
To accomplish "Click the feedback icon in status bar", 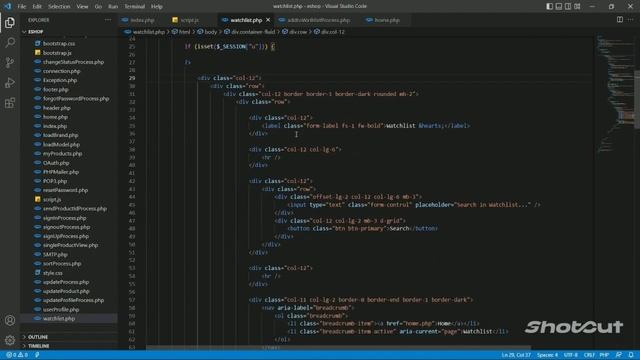I will pos(619,355).
